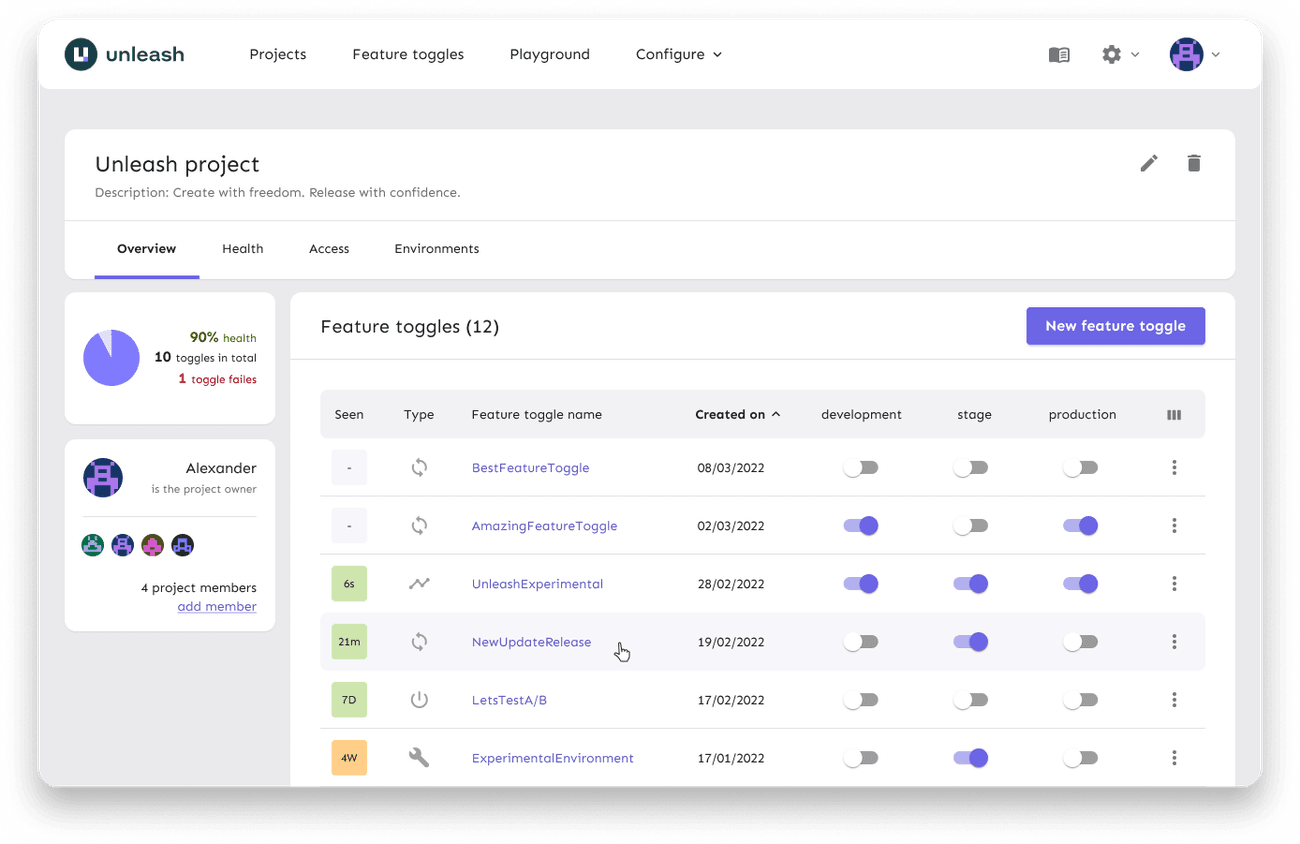Click release type icon for AmazingFeatureToggle

419,526
